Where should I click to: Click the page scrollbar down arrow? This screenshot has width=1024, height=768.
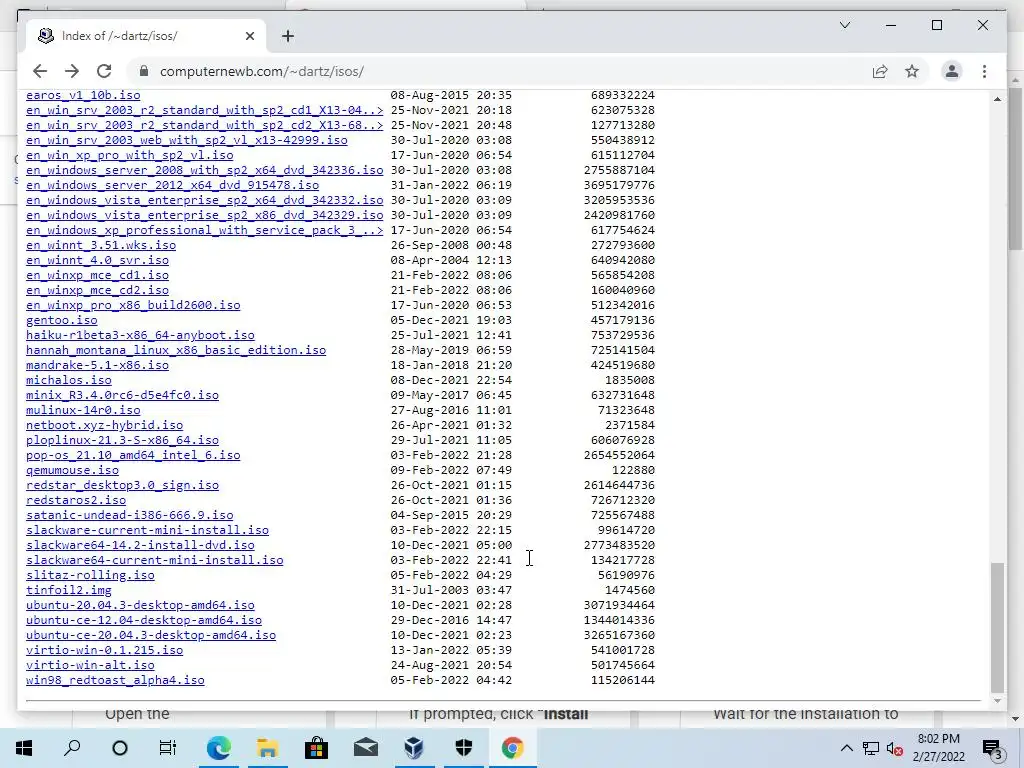(997, 702)
